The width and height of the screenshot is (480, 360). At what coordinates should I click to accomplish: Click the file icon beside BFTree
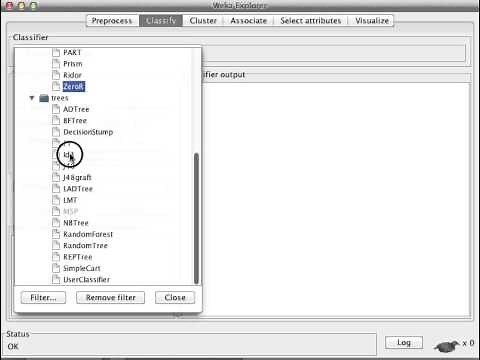click(56, 120)
